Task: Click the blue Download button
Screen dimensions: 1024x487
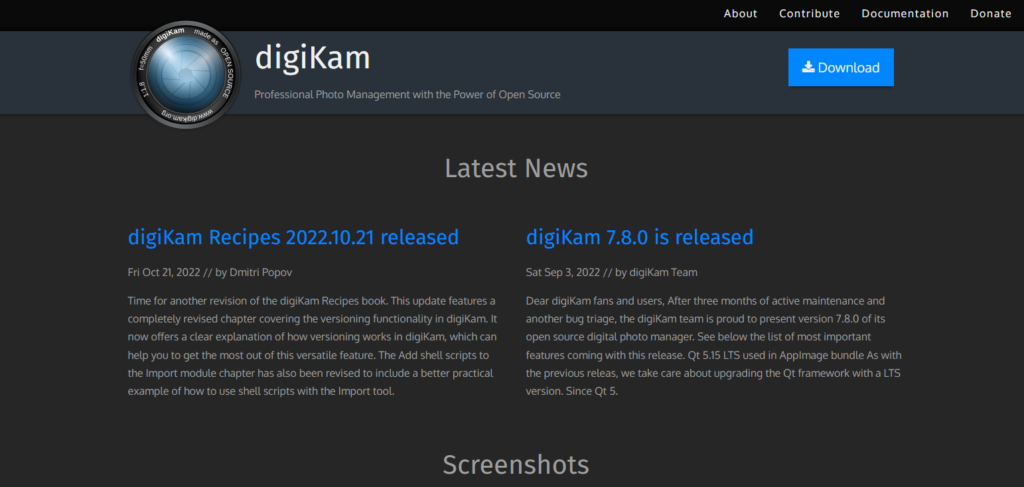Action: pyautogui.click(x=840, y=67)
